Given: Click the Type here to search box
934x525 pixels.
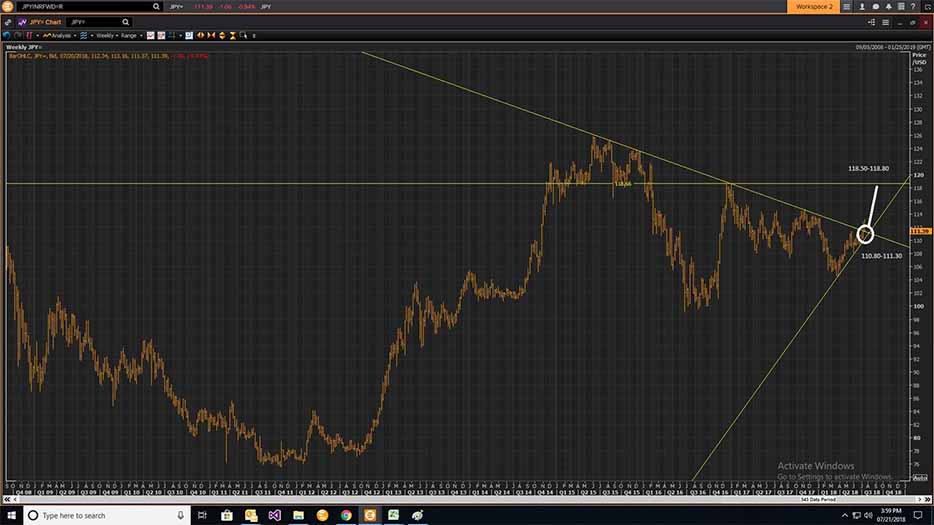Looking at the screenshot, I should (x=107, y=515).
